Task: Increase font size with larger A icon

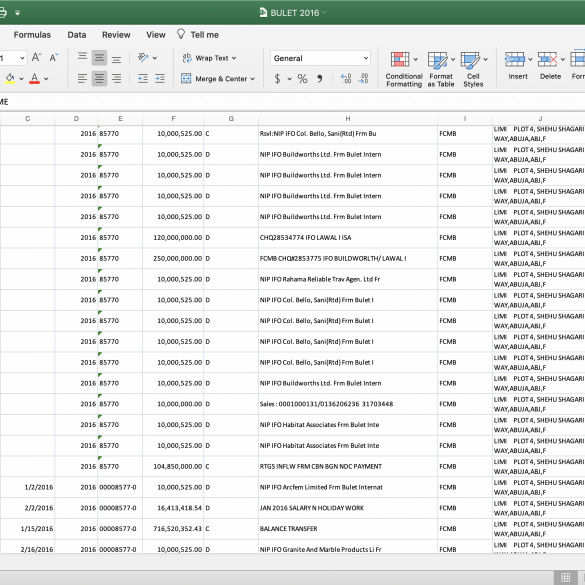Action: pyautogui.click(x=36, y=57)
